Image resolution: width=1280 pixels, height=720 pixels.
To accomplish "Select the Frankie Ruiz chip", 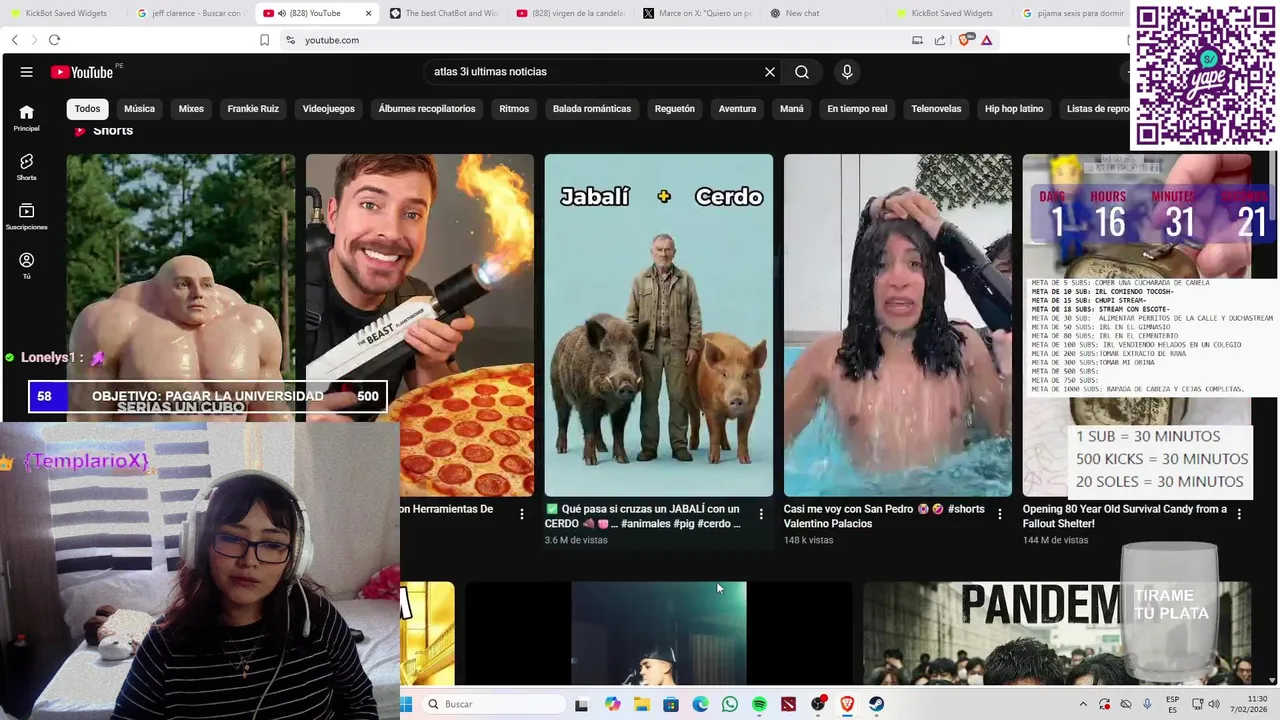I will point(253,109).
